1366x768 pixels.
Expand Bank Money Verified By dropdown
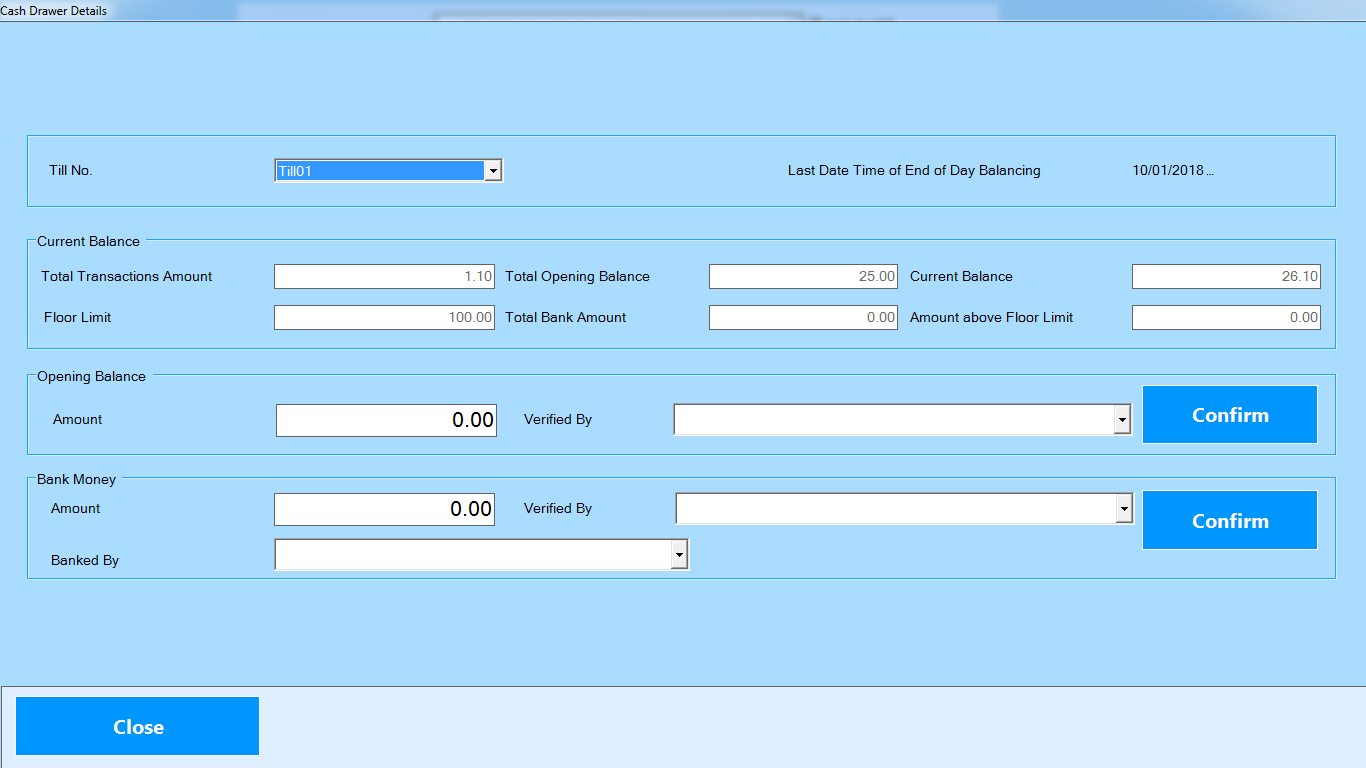click(1124, 509)
